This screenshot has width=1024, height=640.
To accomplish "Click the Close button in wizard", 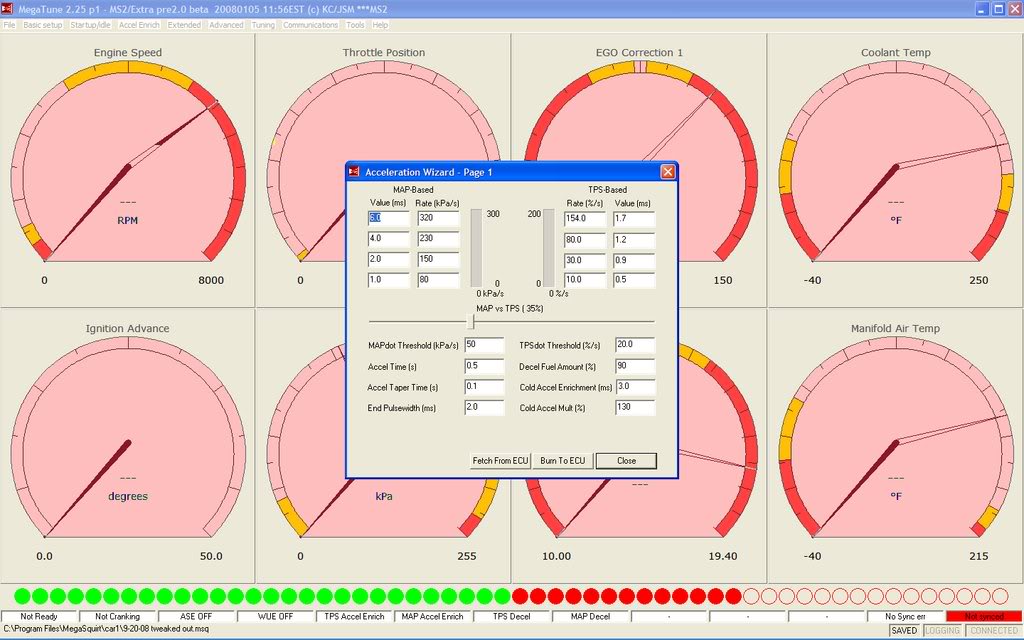I will 626,460.
